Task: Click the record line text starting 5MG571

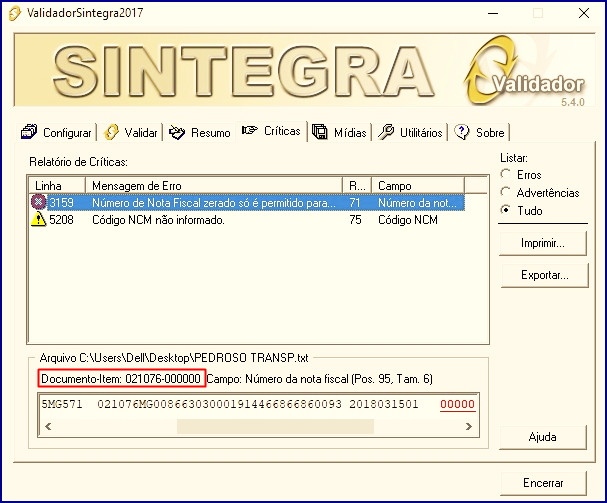Action: click(x=230, y=404)
